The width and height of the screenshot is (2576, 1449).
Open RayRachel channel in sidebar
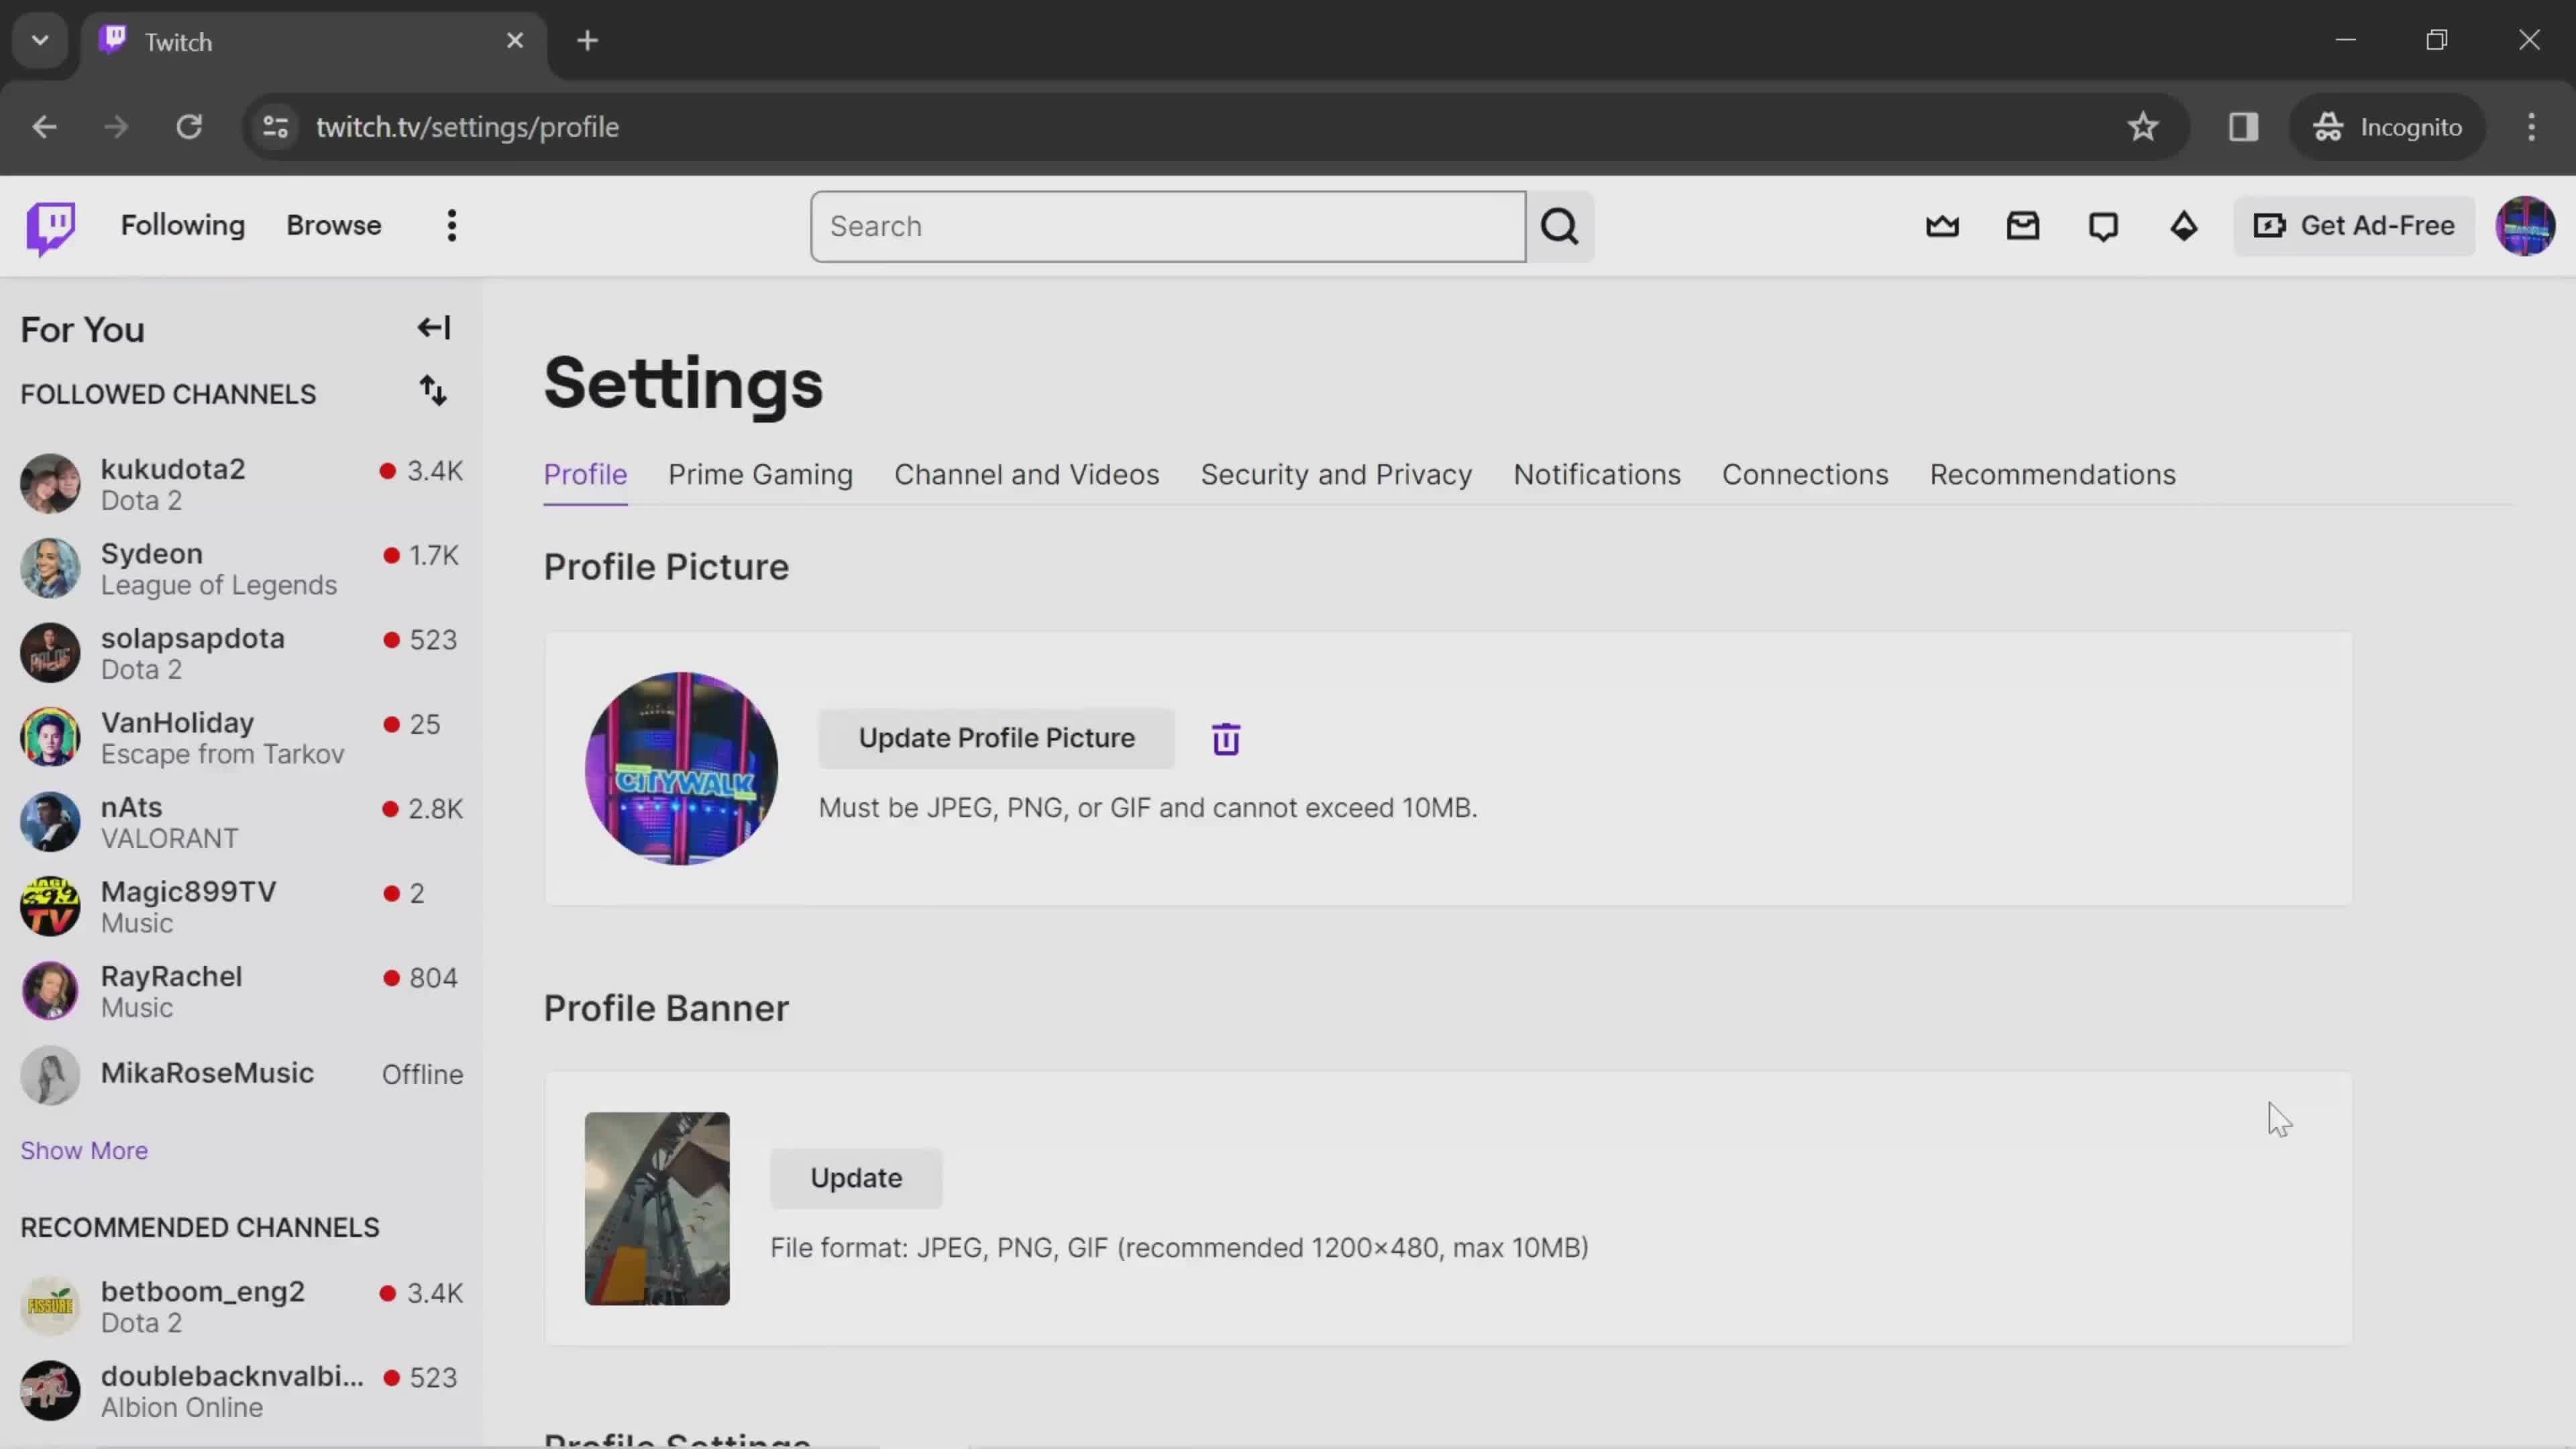(240, 991)
